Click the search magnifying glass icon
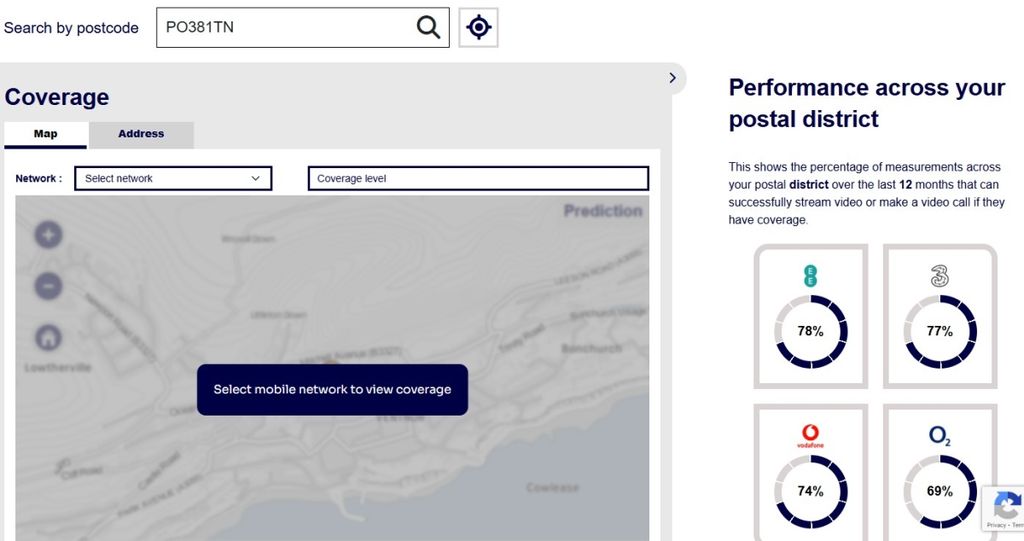The width and height of the screenshot is (1024, 541). click(428, 28)
